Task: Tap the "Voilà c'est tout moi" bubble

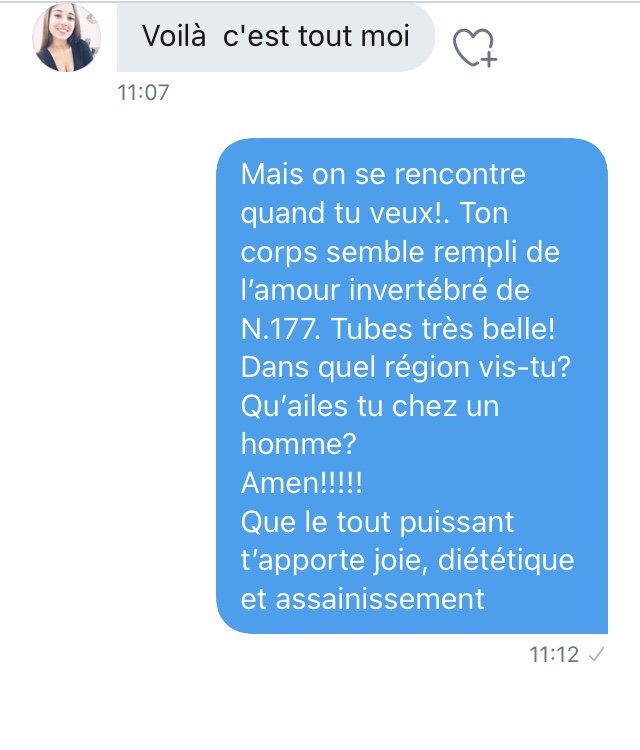Action: (x=276, y=37)
